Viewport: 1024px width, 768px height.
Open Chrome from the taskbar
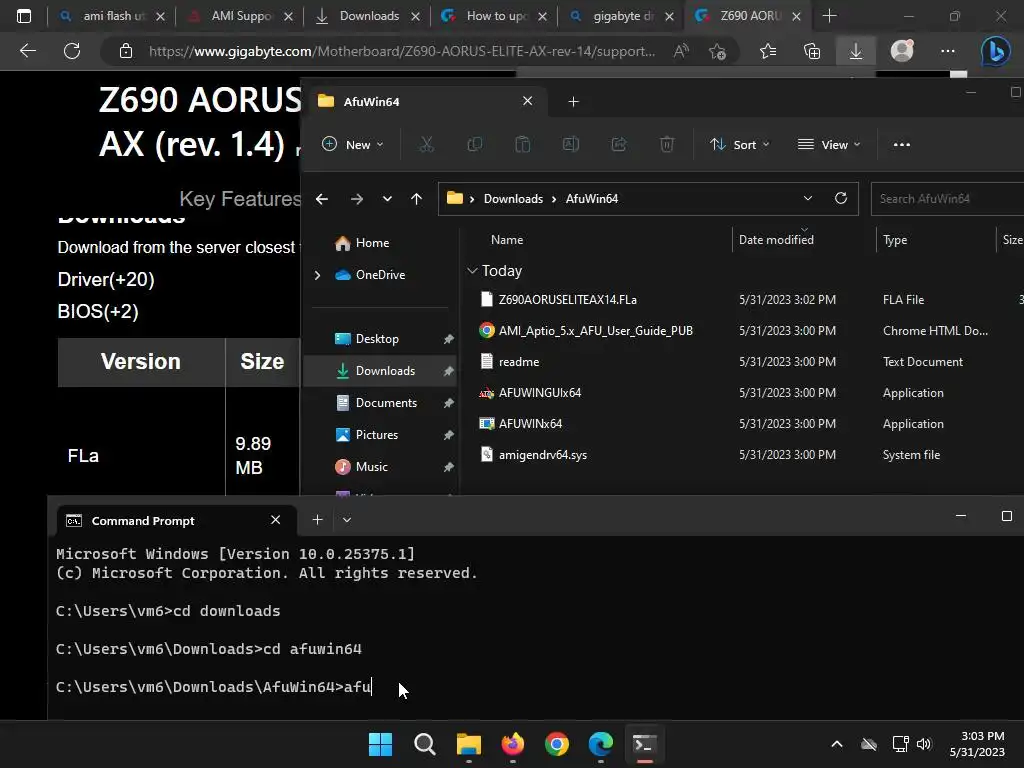[x=556, y=744]
